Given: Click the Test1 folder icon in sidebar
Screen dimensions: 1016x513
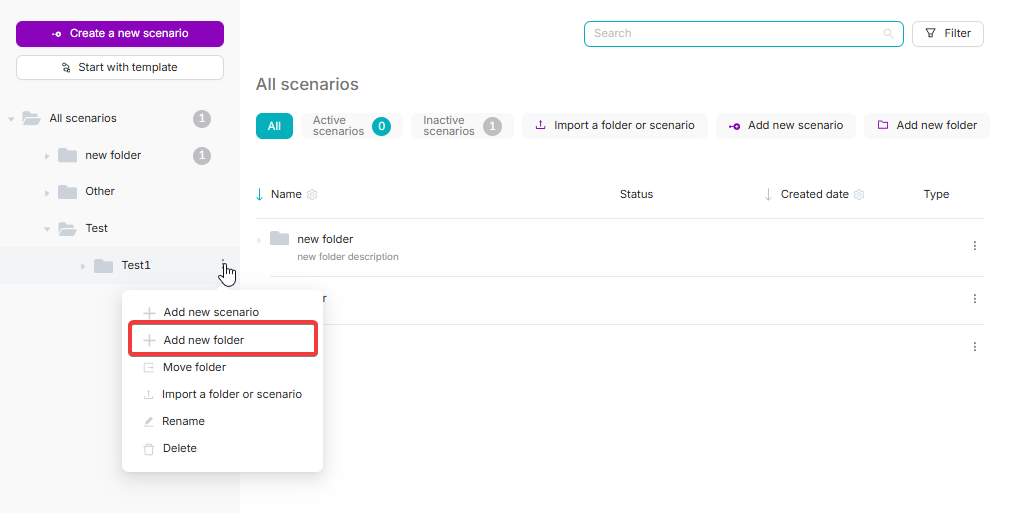Looking at the screenshot, I should click(103, 265).
